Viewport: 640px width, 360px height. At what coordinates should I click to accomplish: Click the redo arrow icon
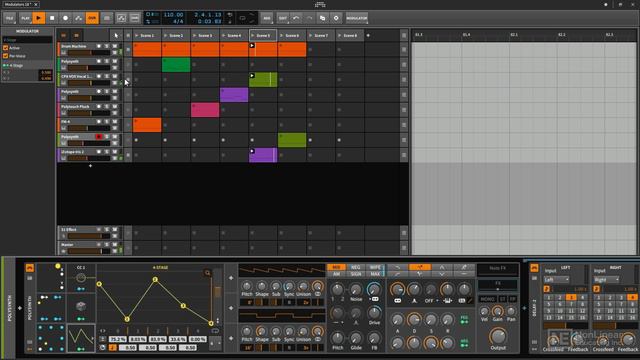pyautogui.click(x=309, y=18)
